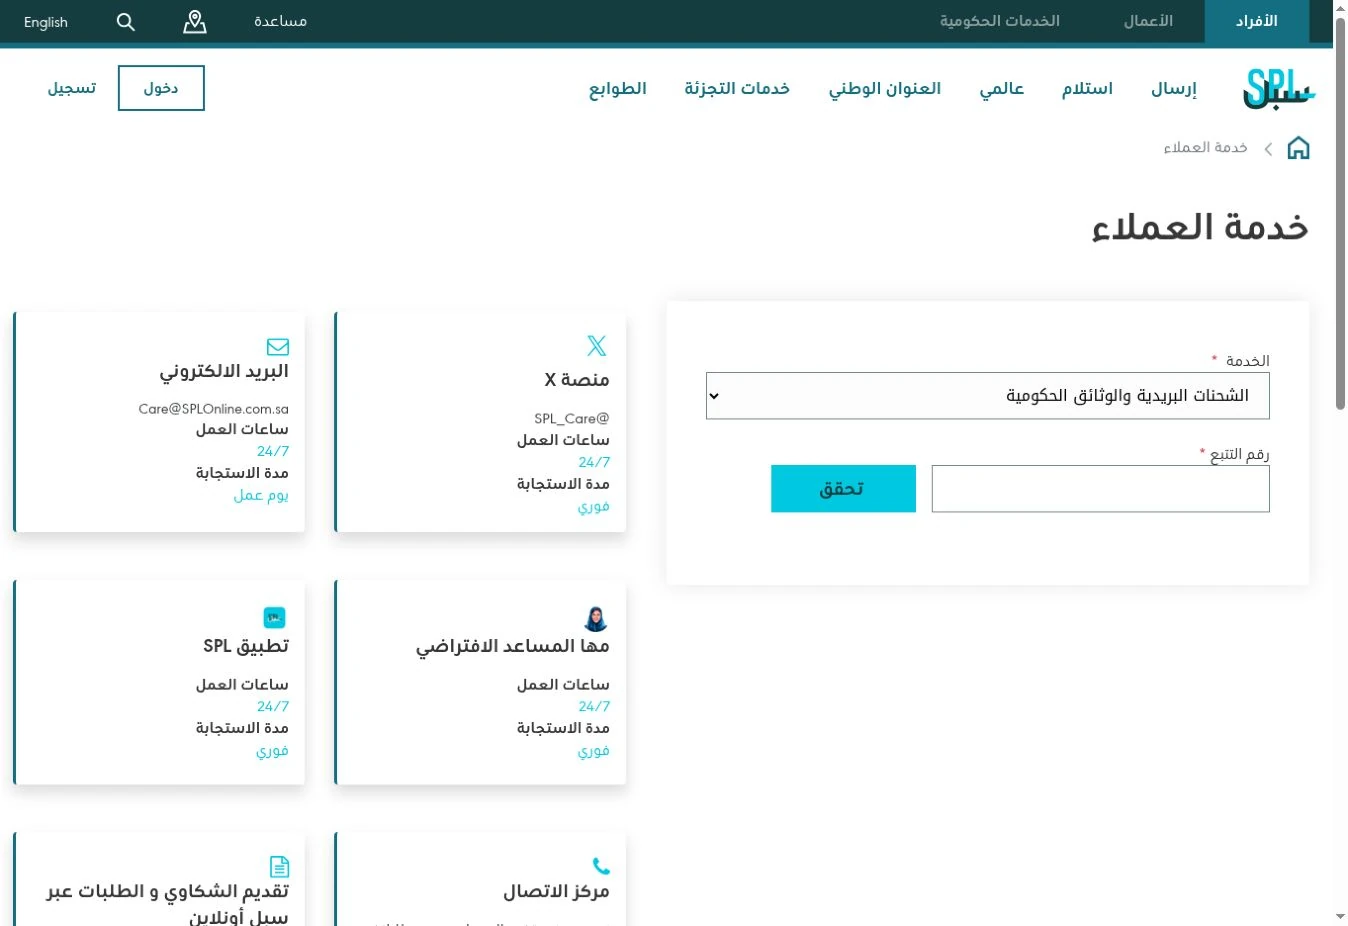
Task: Open the إرسال menu
Action: click(1174, 89)
